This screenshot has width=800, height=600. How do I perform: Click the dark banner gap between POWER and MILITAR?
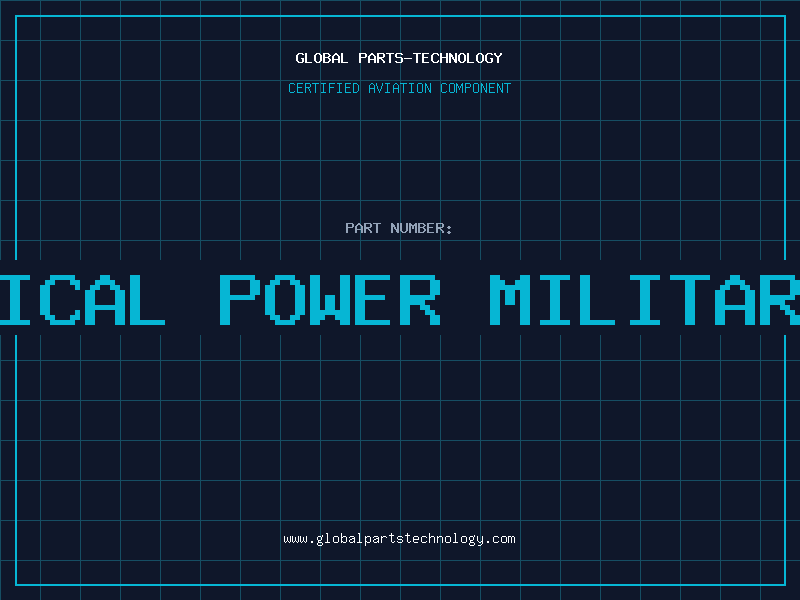pyautogui.click(x=465, y=300)
